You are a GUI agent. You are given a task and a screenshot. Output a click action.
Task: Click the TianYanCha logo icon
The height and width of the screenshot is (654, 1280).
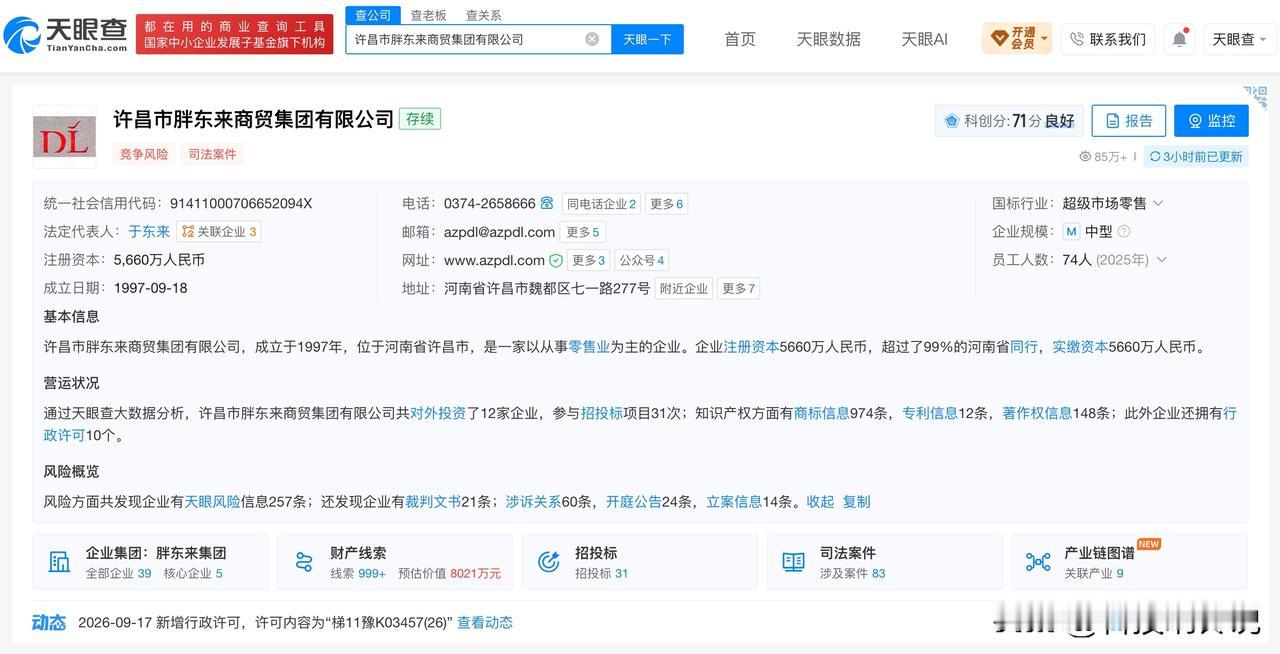point(22,35)
